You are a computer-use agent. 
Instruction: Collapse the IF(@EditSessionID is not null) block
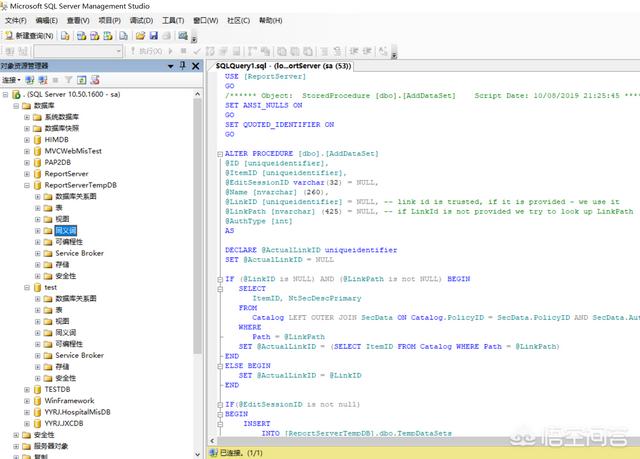tap(220, 405)
